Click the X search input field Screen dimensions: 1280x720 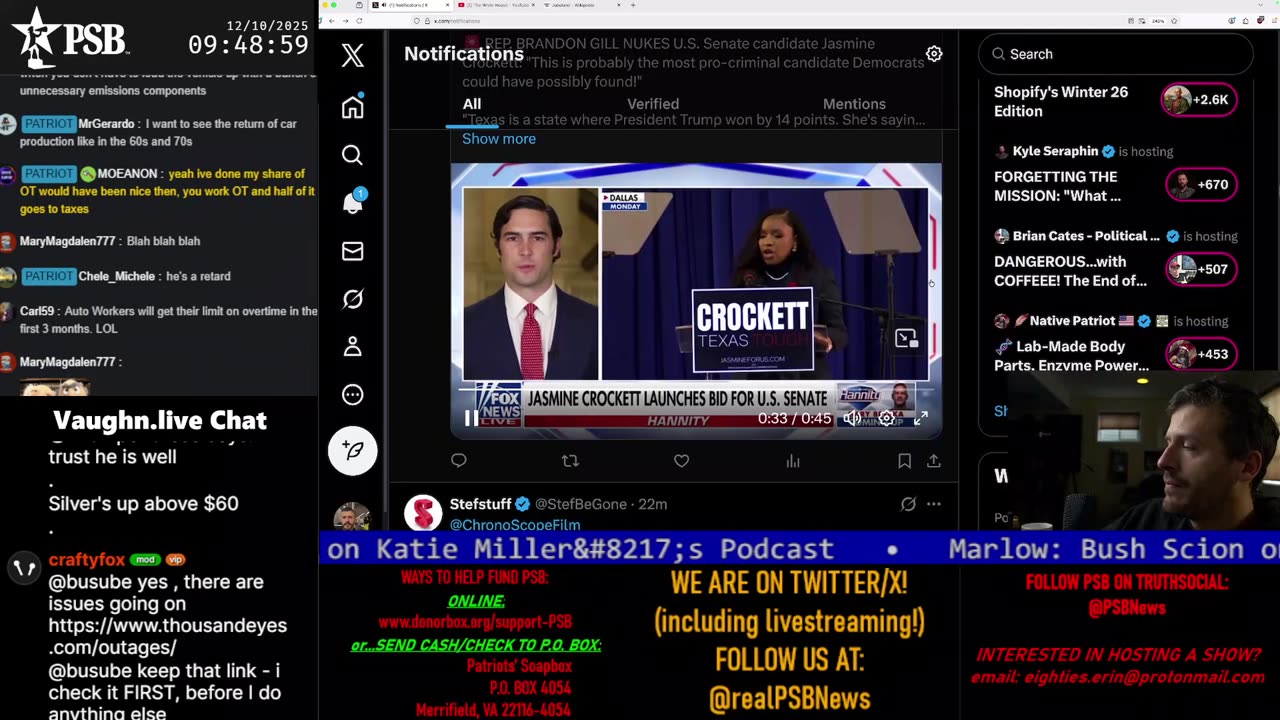1115,54
